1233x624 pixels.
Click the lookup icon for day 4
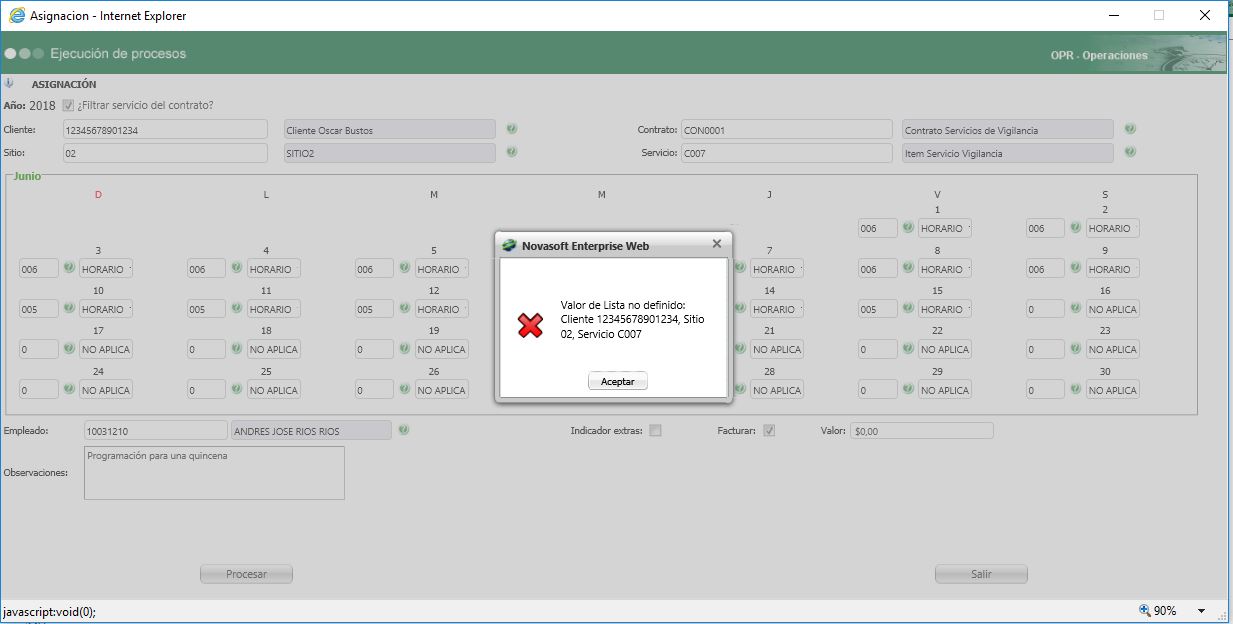(237, 268)
